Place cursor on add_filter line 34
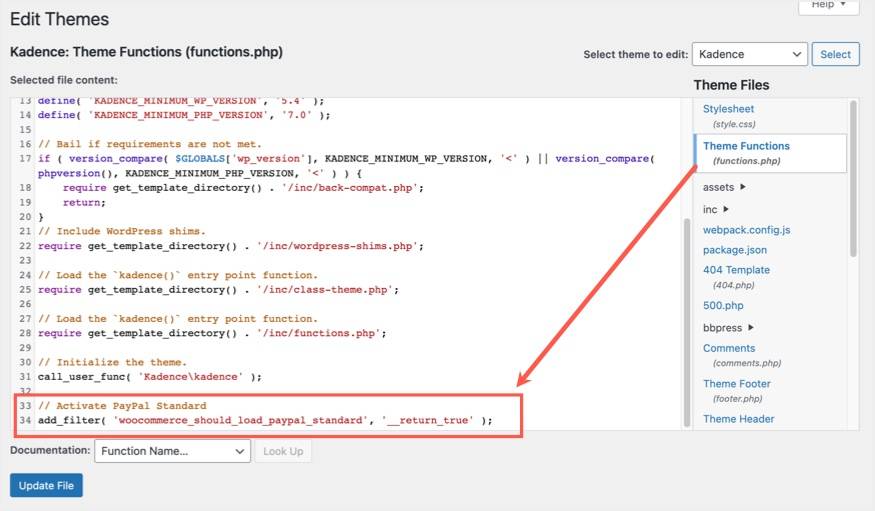 [x=265, y=420]
